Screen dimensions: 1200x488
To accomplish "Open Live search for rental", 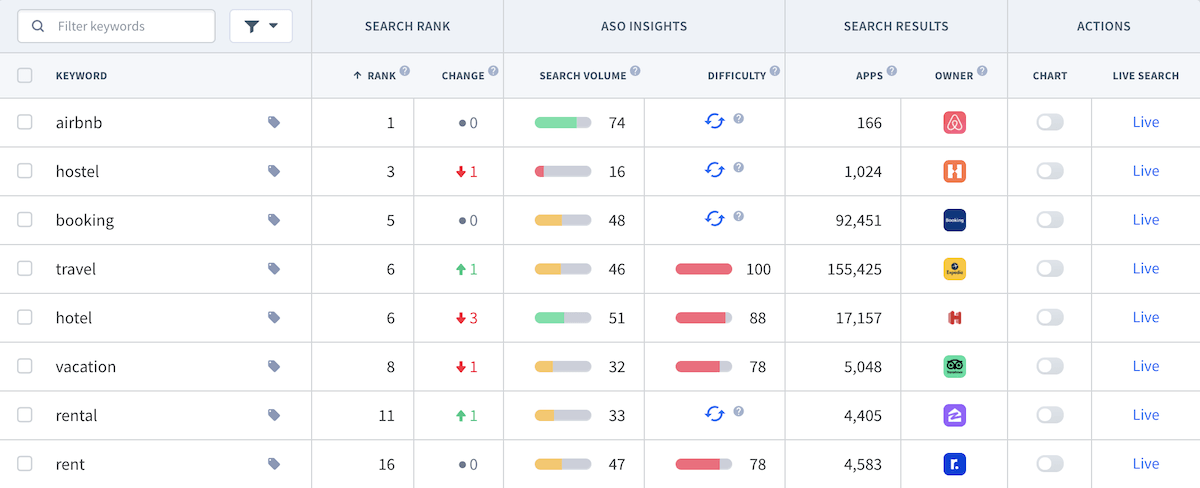I will click(x=1146, y=415).
